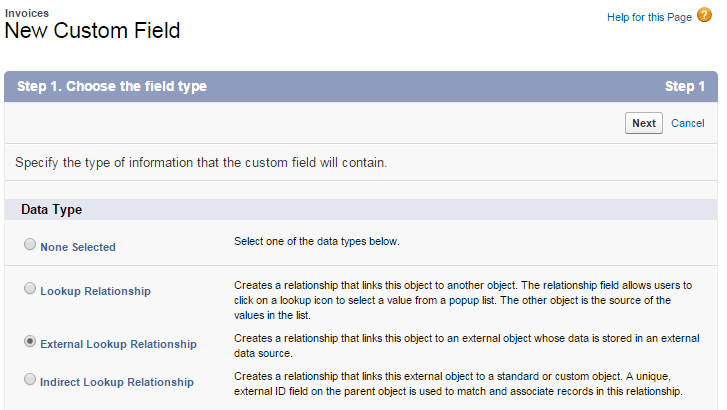Pick the Indirect Lookup Relationship radio button
The height and width of the screenshot is (410, 727).
click(30, 380)
